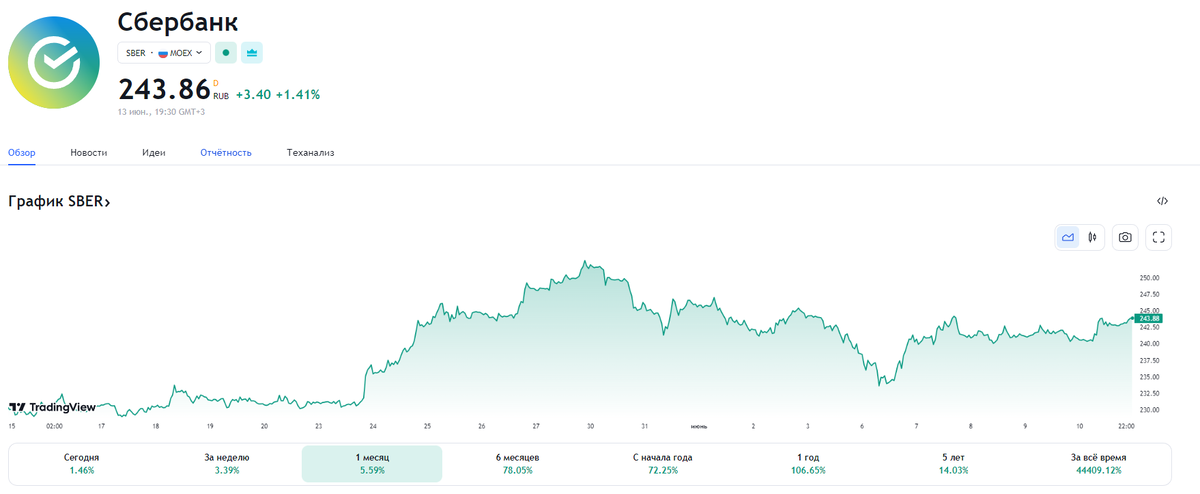Click the Sberbank round logo
Image resolution: width=1200 pixels, height=494 pixels.
54,63
